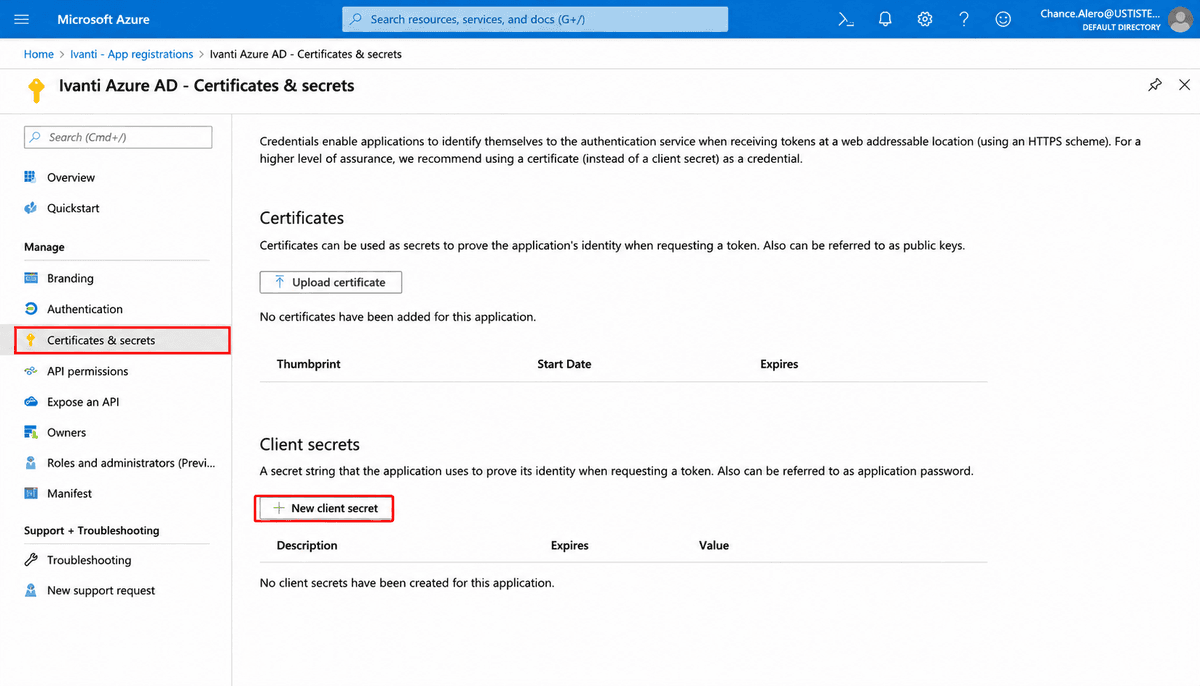The image size is (1200, 686).
Task: Click the Microsoft Azure brand link
Action: tap(103, 19)
